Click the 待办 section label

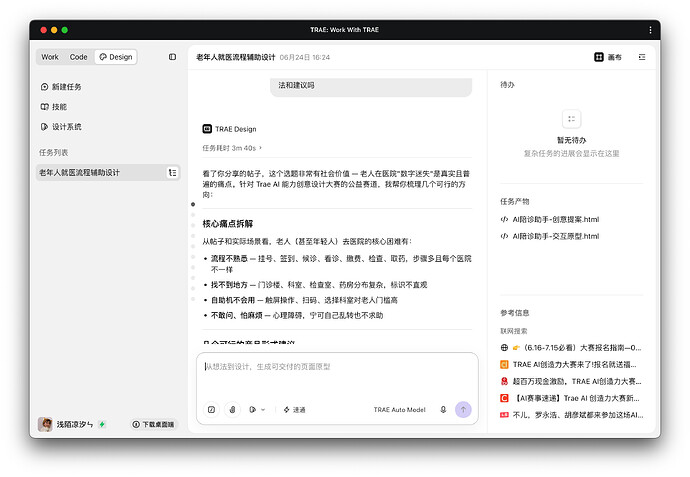[x=507, y=84]
